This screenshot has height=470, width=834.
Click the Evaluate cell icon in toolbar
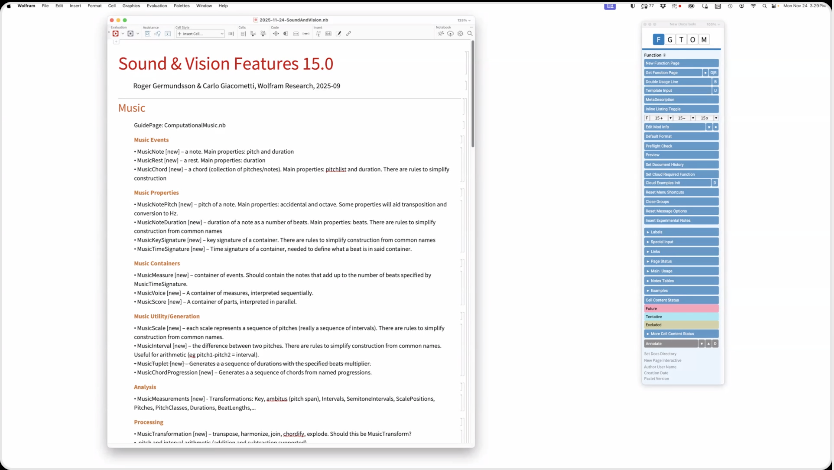click(116, 34)
